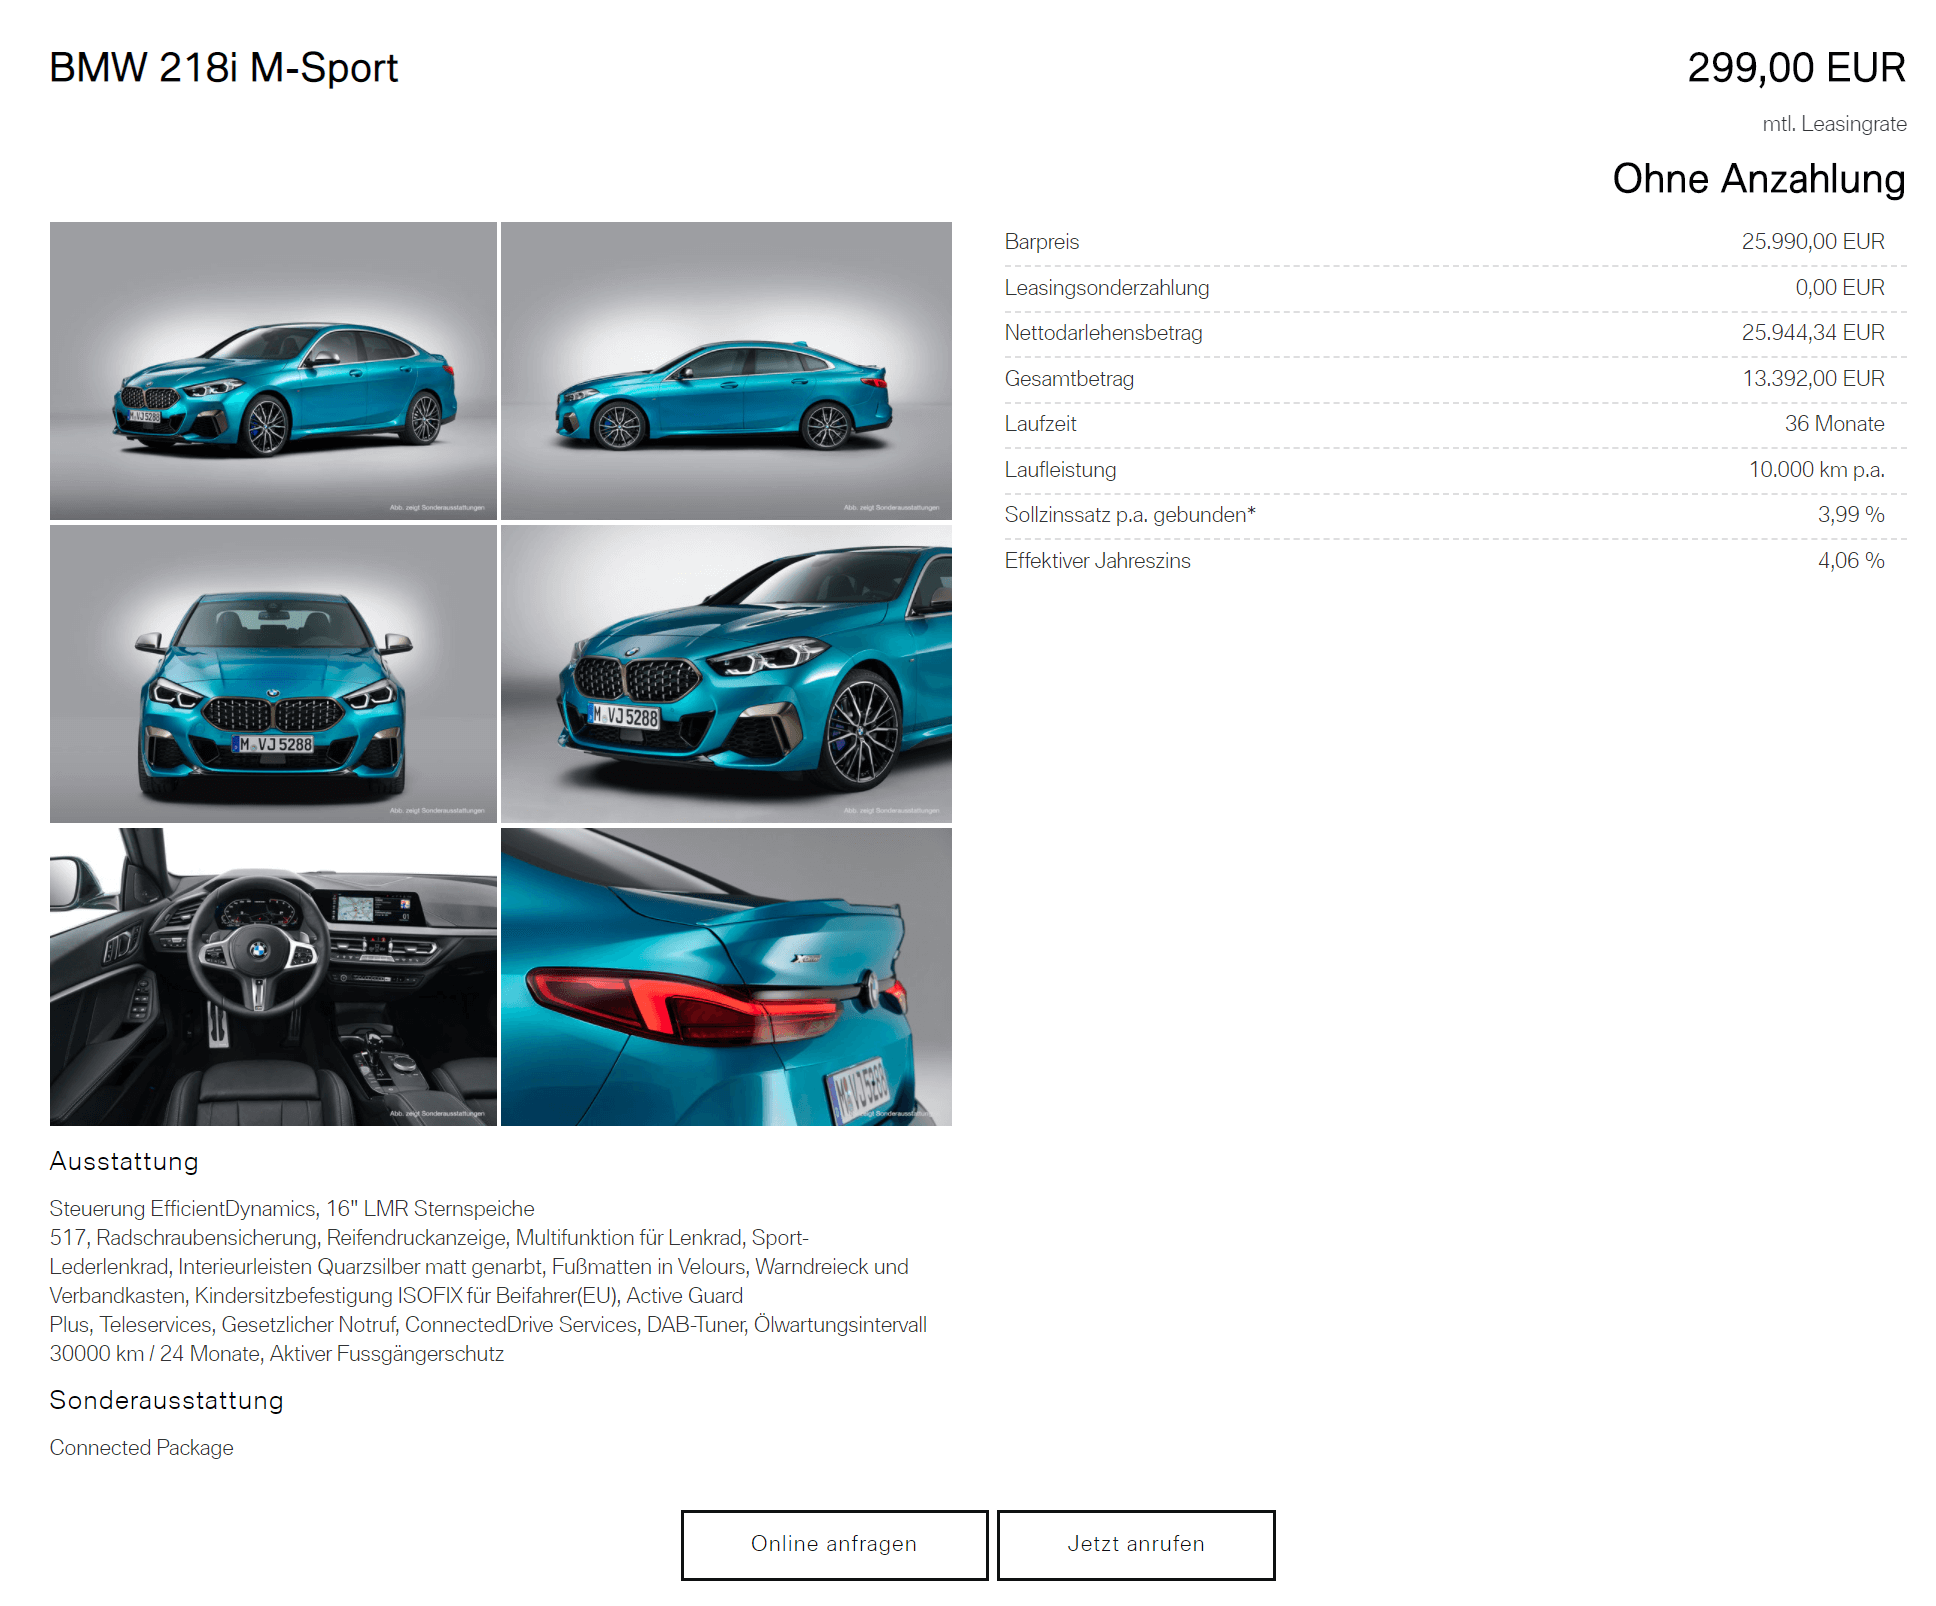
Task: Click the Sonderausstattung heading
Action: coord(167,1401)
